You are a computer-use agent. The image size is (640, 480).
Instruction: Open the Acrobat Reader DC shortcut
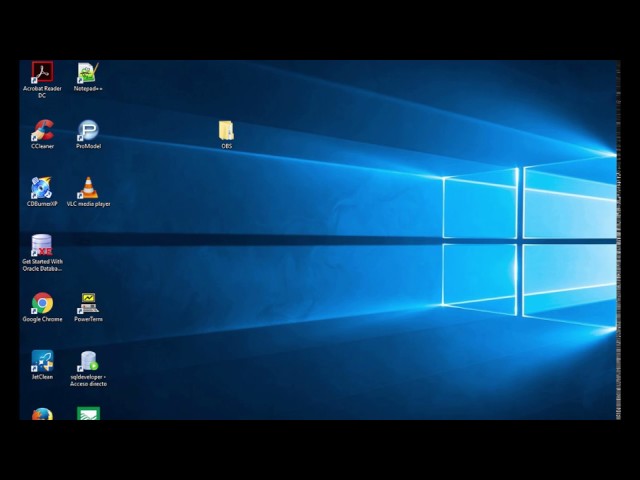42,72
